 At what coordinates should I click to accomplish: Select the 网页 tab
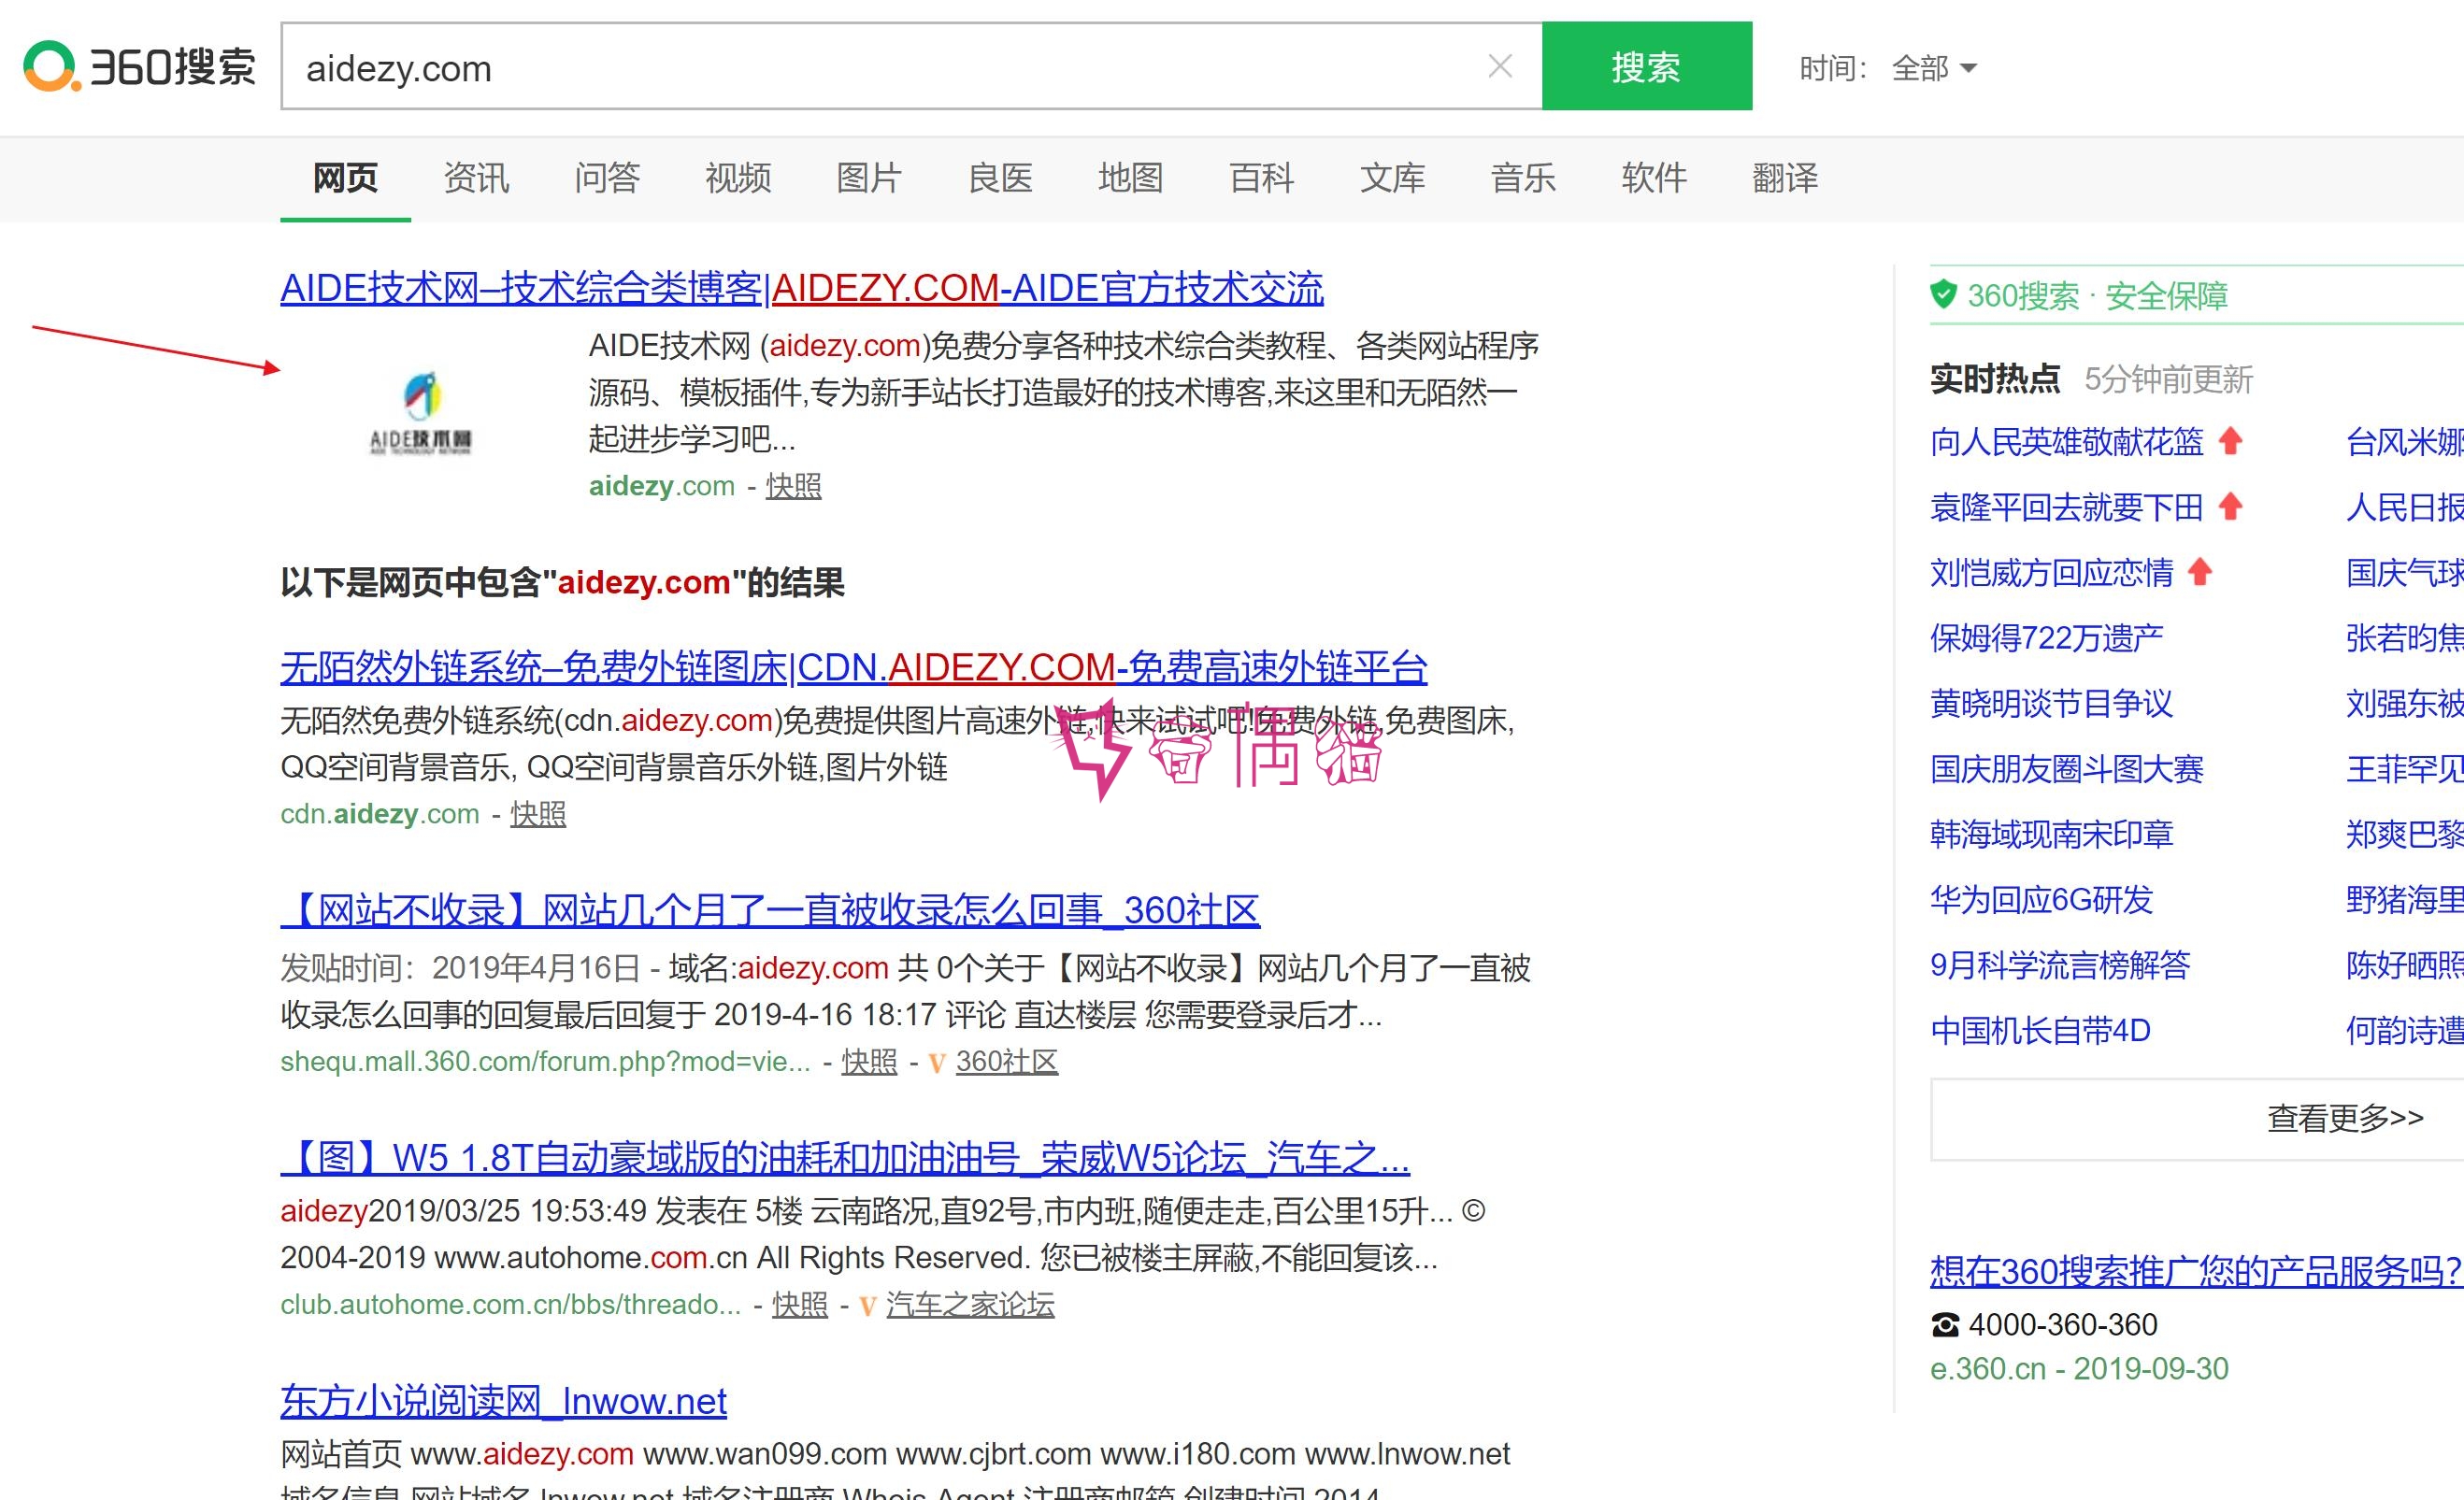pos(345,178)
